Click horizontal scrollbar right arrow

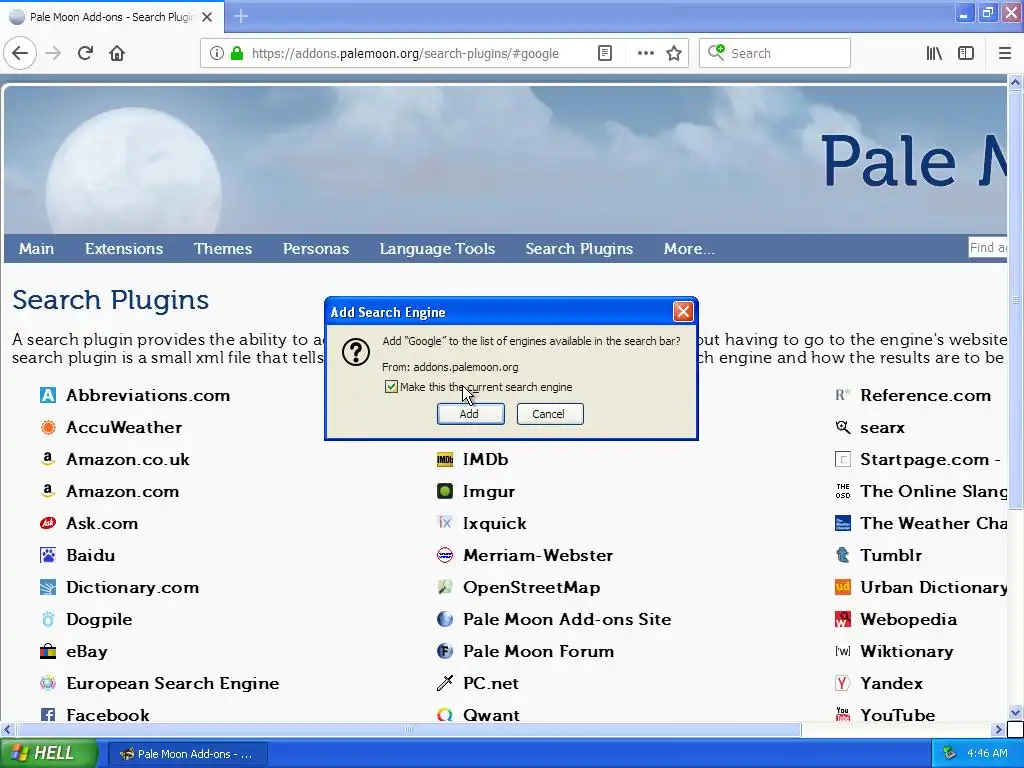click(x=998, y=729)
